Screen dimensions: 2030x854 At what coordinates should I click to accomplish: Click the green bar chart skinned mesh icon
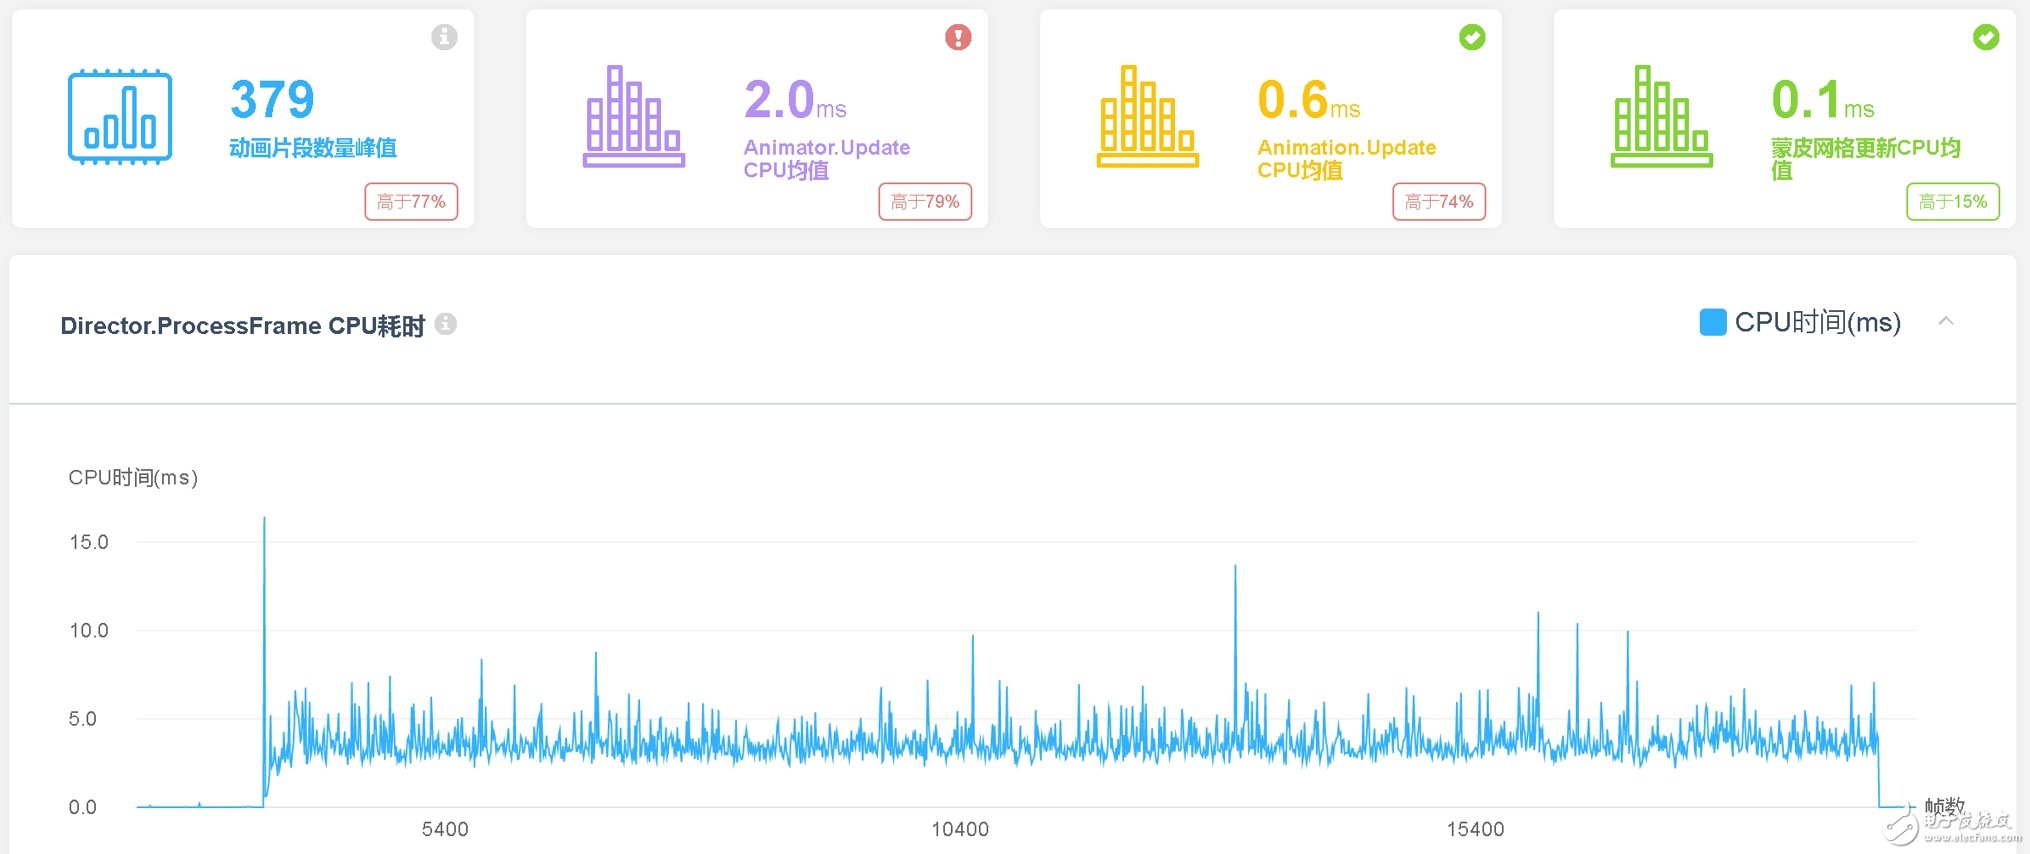tap(1661, 117)
